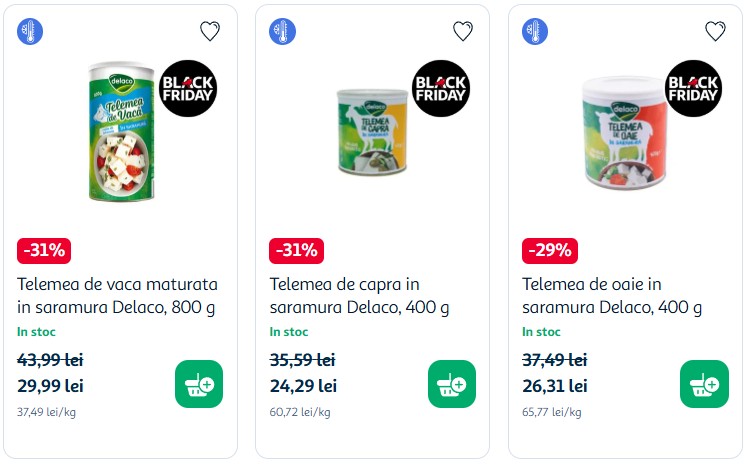Add Telemea de vaca to cart
This screenshot has height=466, width=744.
point(199,384)
